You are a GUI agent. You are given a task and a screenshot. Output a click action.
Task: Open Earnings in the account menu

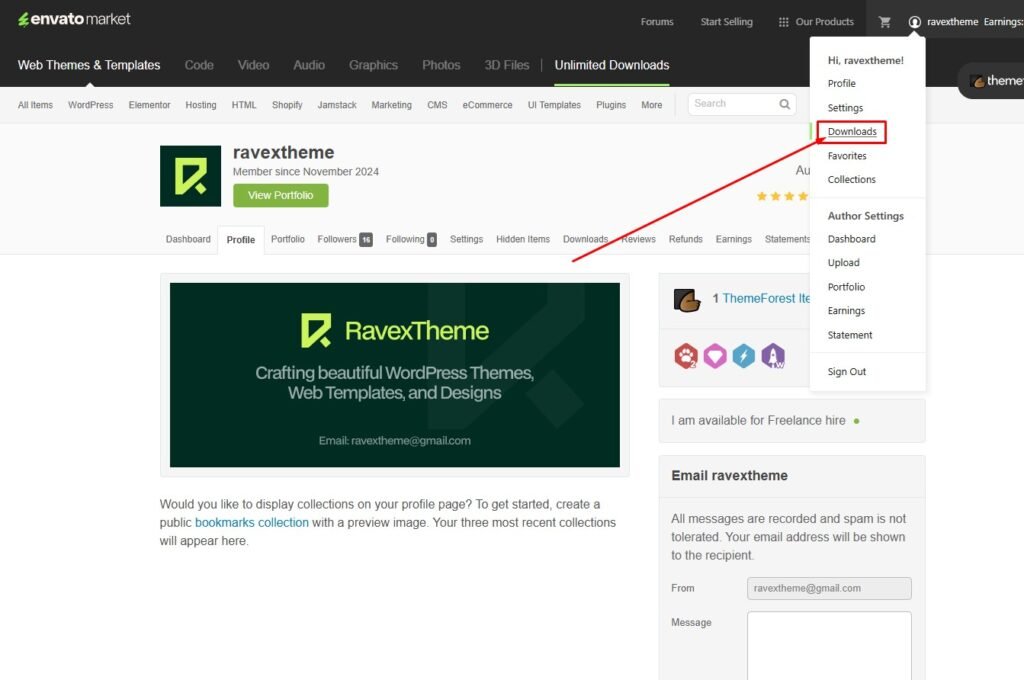point(846,311)
